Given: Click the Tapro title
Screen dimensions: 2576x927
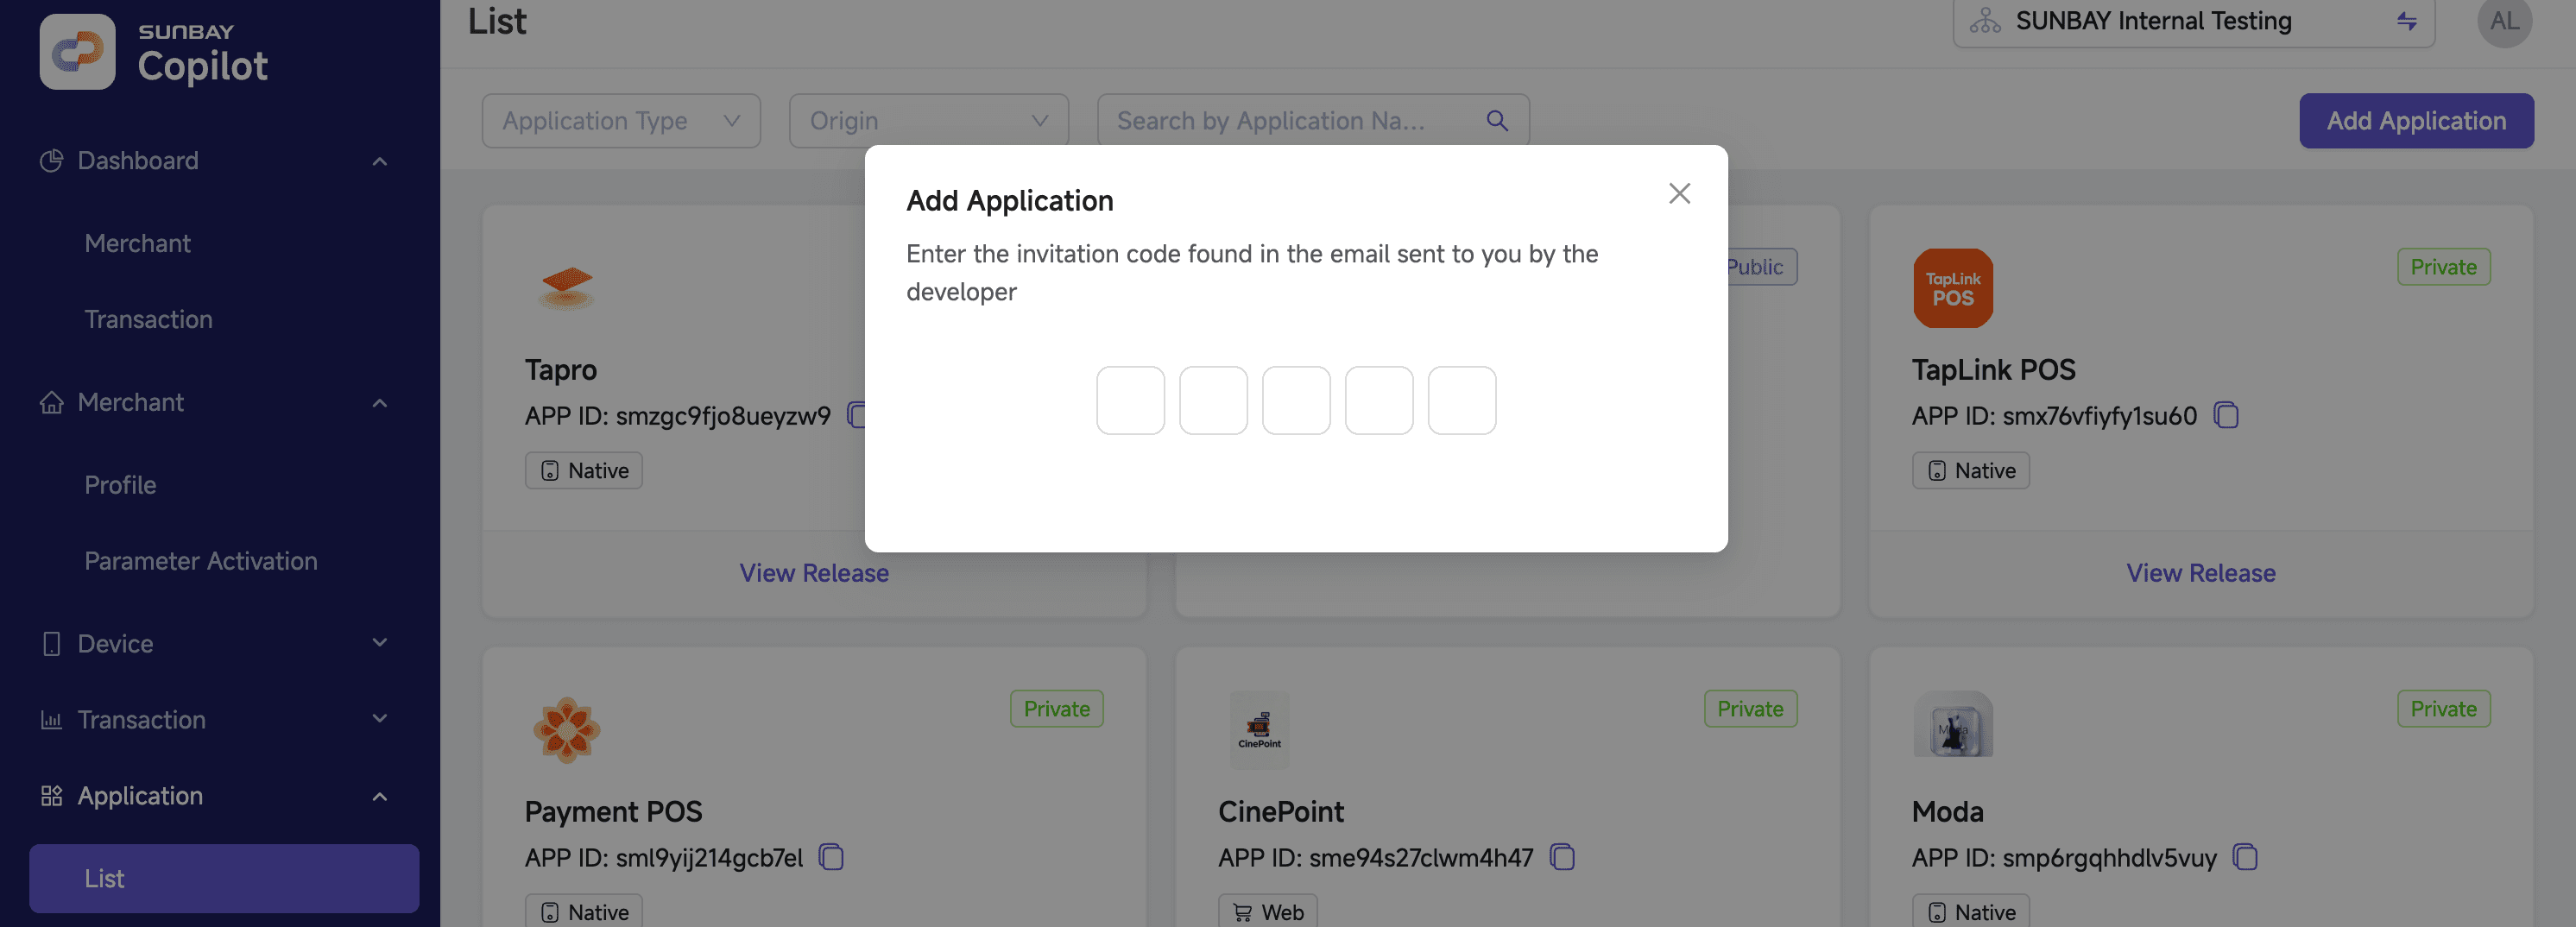Looking at the screenshot, I should point(560,370).
